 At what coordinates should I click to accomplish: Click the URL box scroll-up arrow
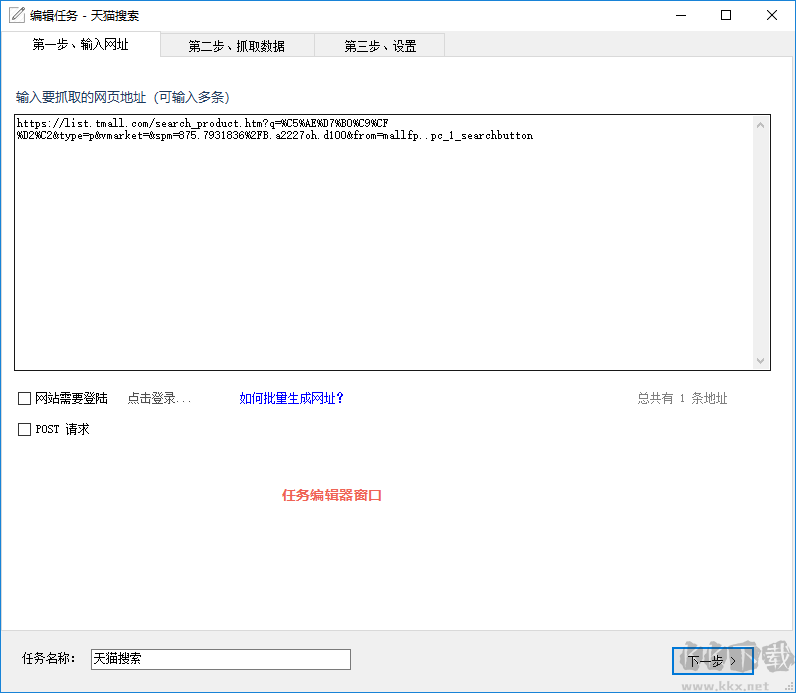coord(760,125)
